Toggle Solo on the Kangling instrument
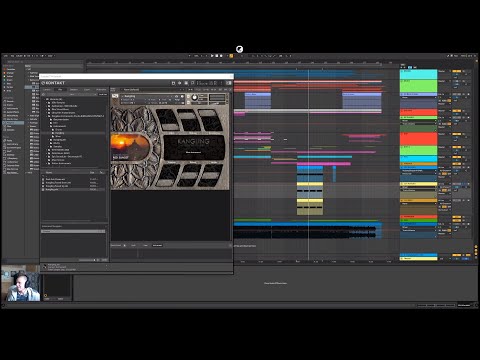The image size is (480, 360). (188, 96)
